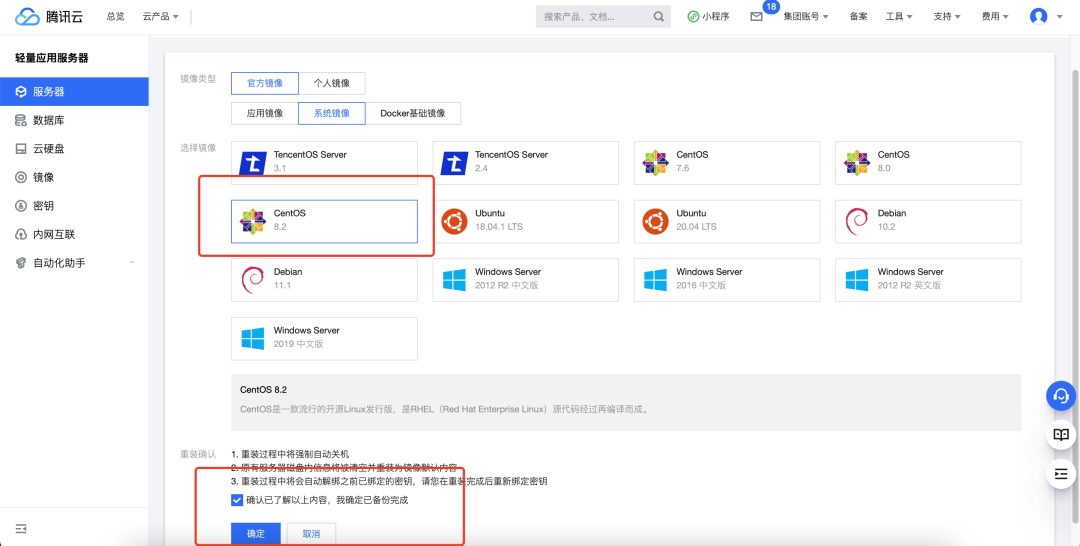Open the 备案 menu item
This screenshot has width=1080, height=546.
(858, 17)
